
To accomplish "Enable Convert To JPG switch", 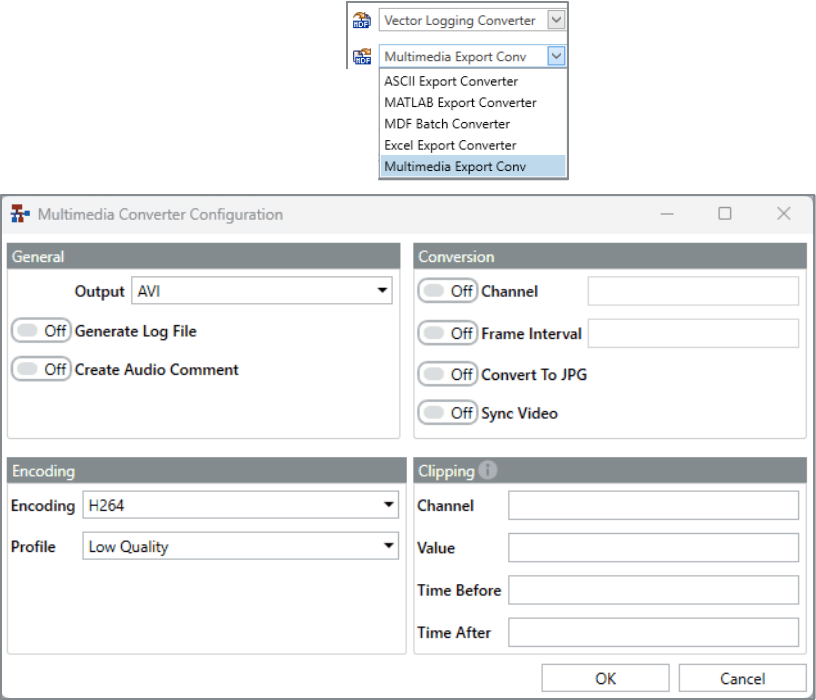I will [x=448, y=374].
